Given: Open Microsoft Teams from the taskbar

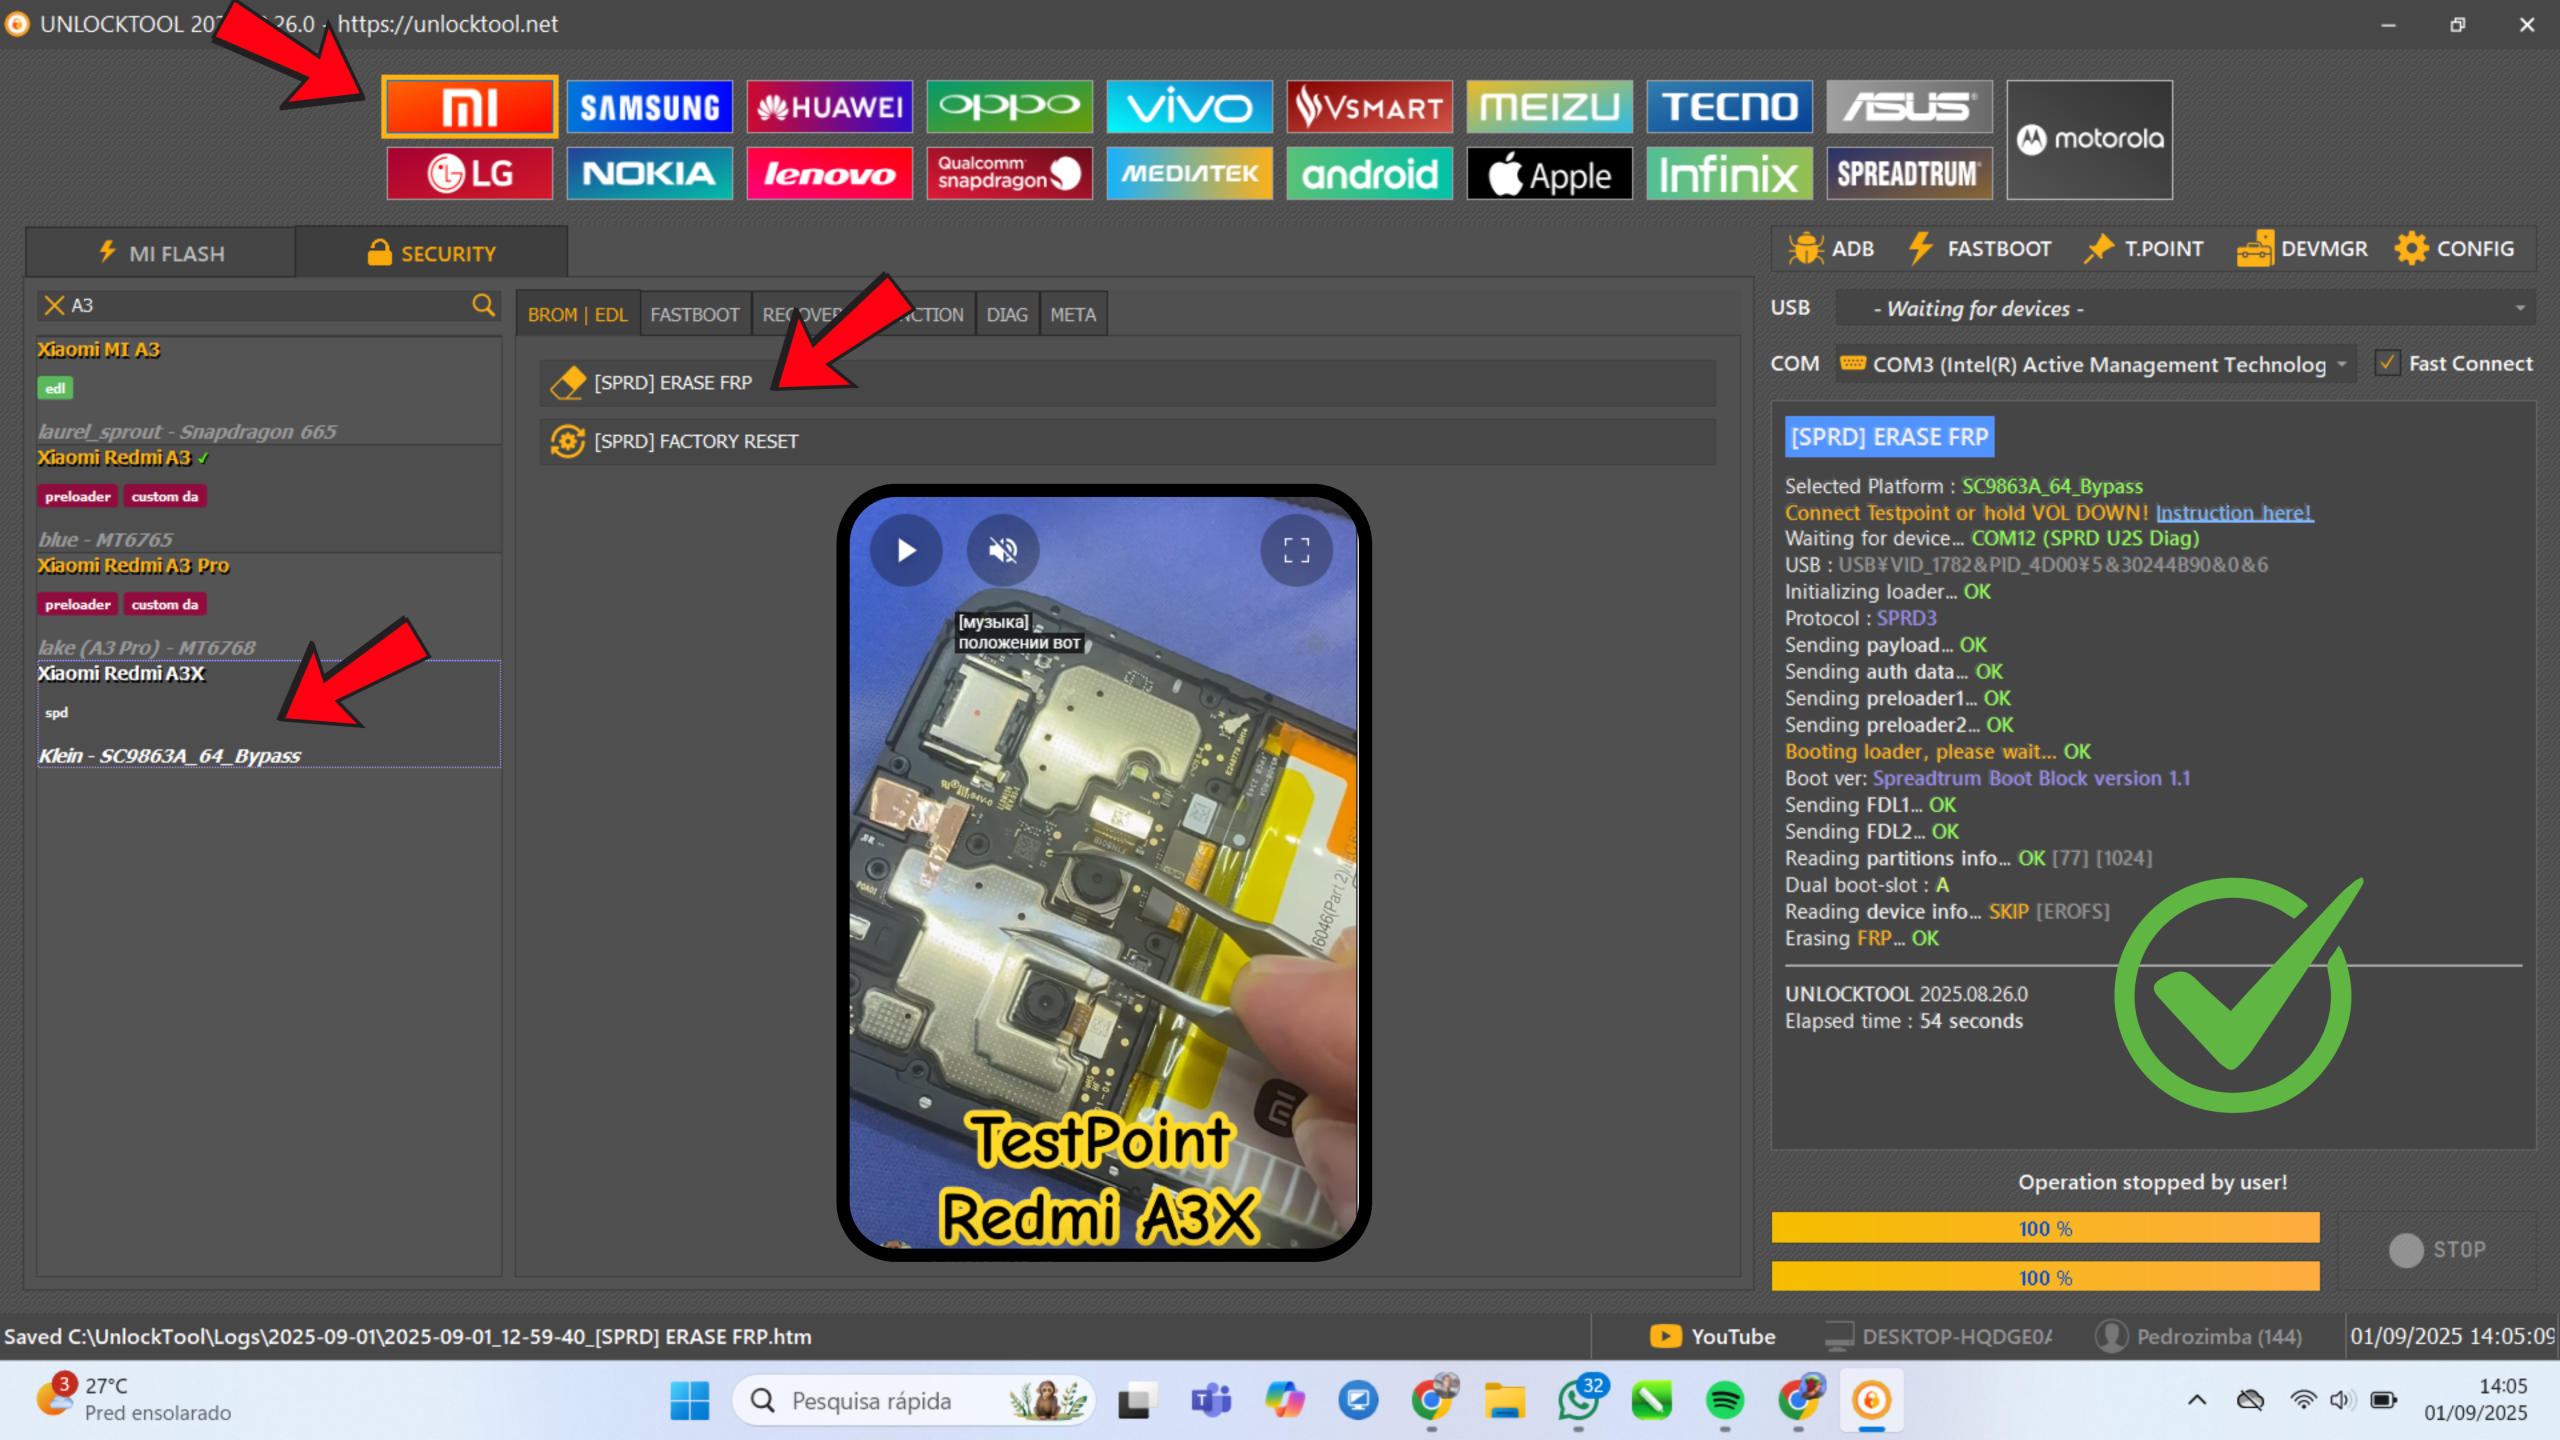Looking at the screenshot, I should [1210, 1401].
